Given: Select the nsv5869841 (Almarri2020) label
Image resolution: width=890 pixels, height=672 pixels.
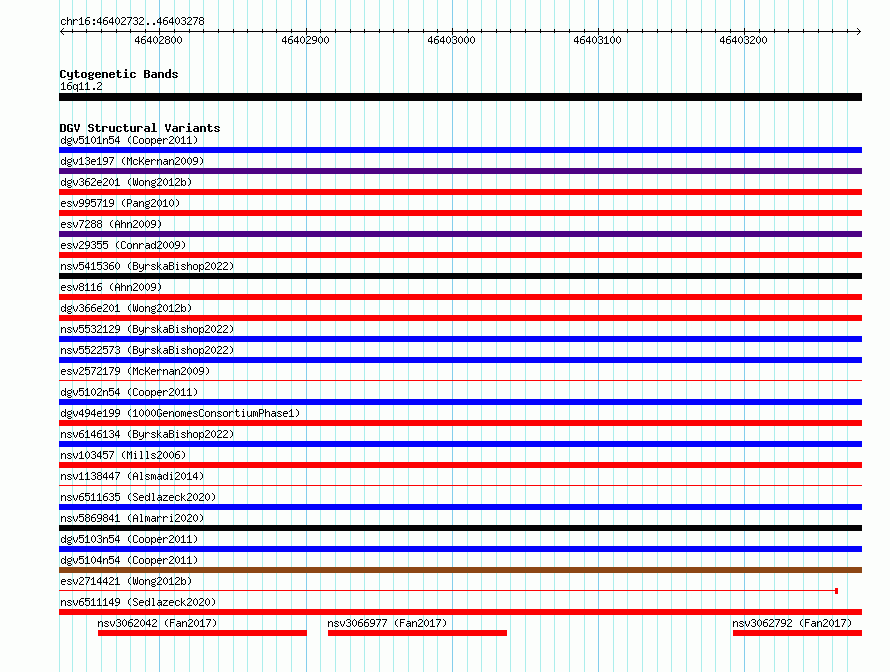Looking at the screenshot, I should click(x=132, y=518).
